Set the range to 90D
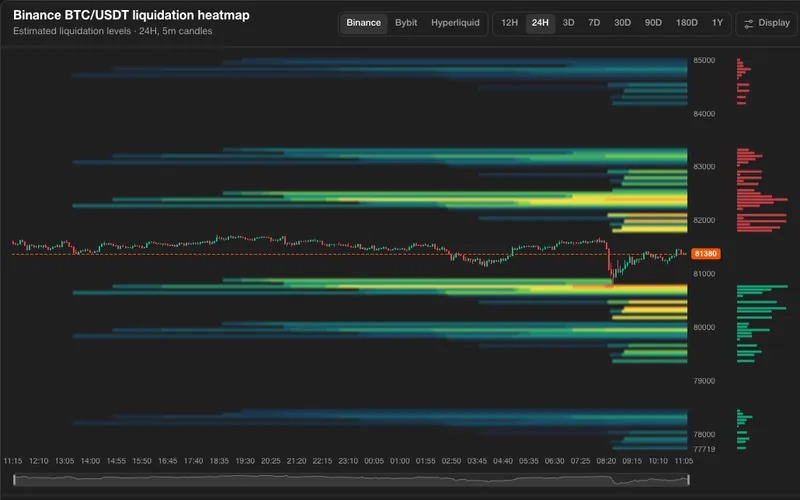The width and height of the screenshot is (800, 500). pos(653,23)
